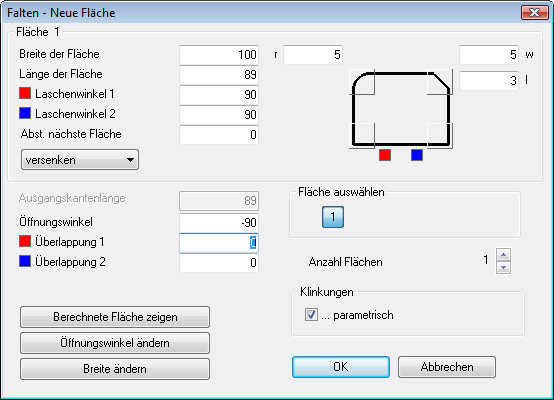The height and width of the screenshot is (400, 554).
Task: Click the radius r input field
Action: coord(313,55)
